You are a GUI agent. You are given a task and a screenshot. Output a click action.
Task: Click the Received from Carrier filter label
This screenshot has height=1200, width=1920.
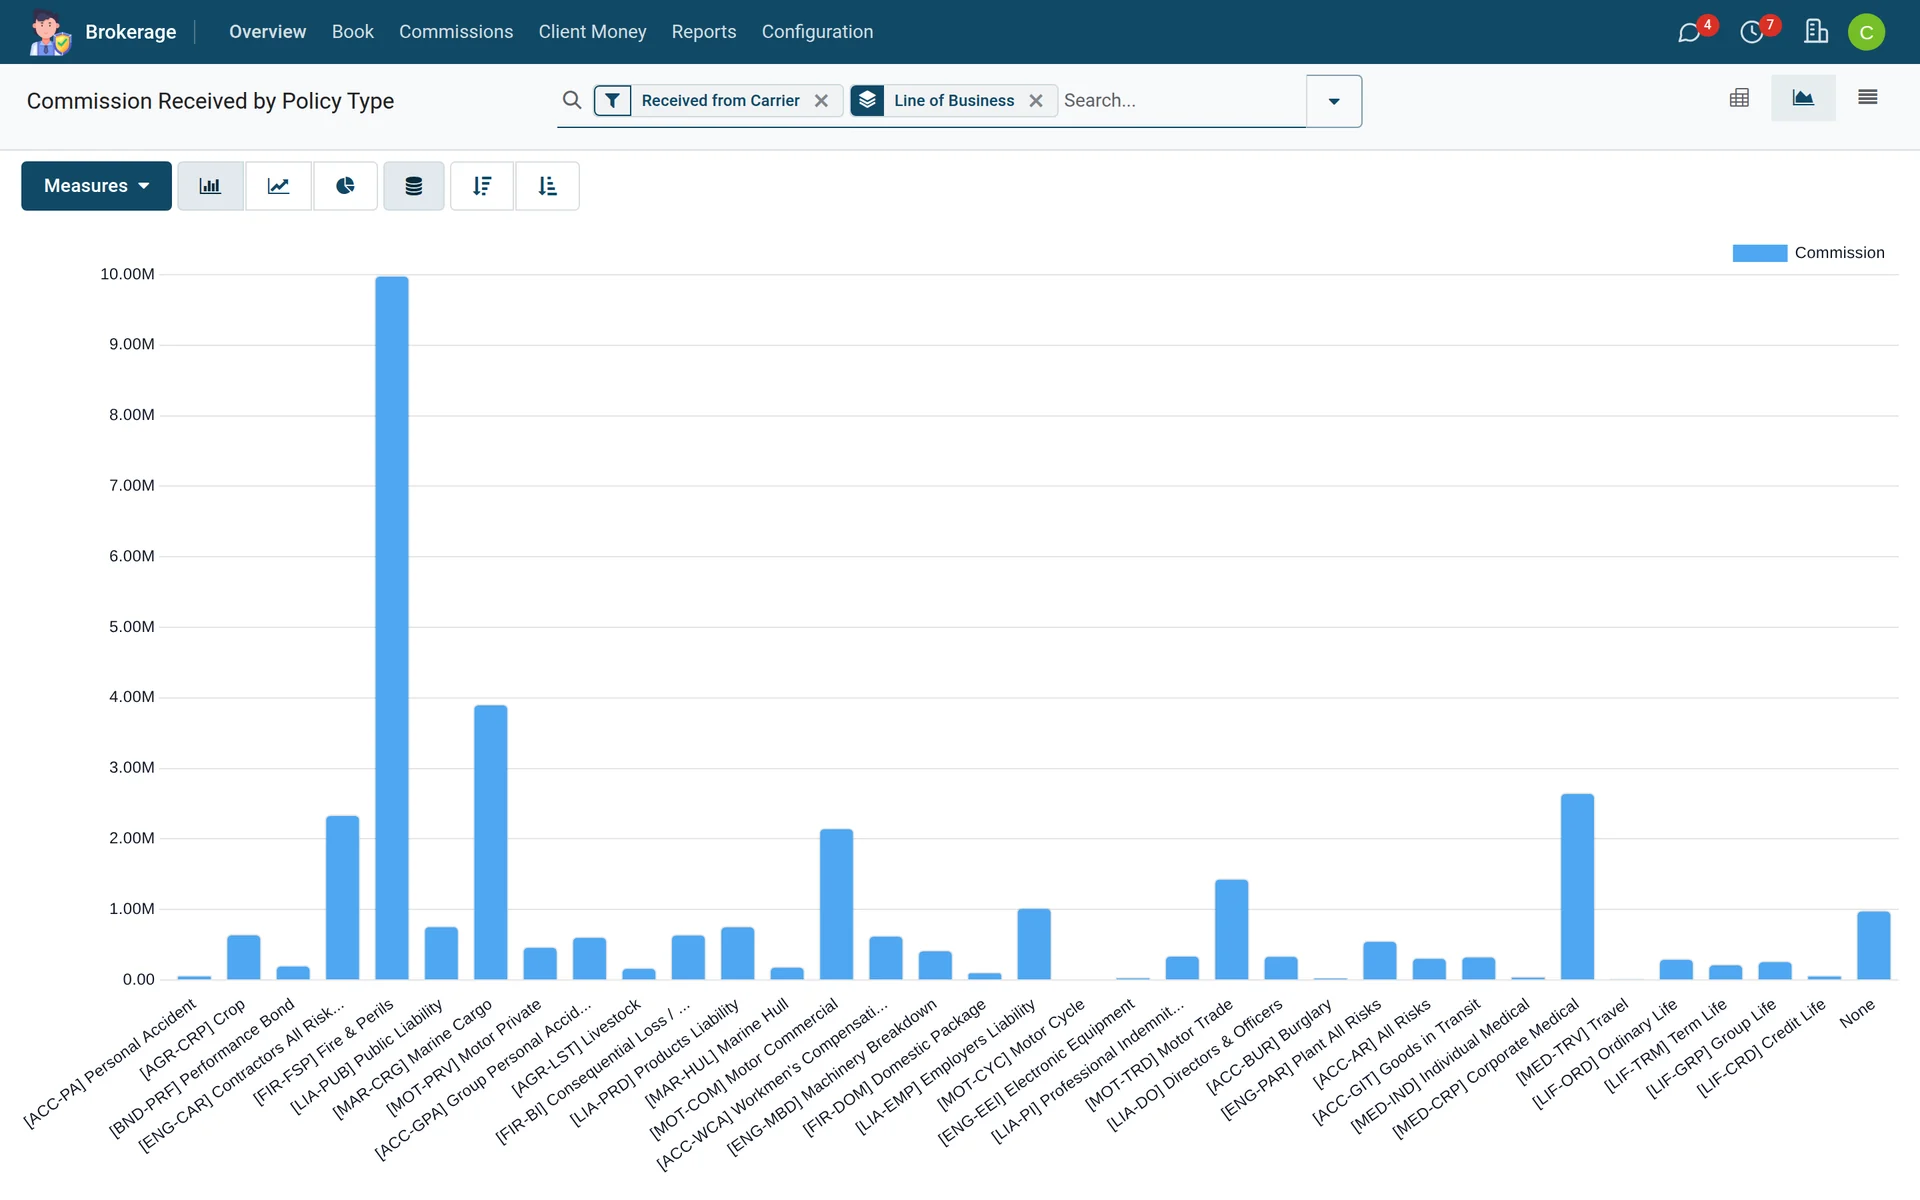tap(720, 100)
